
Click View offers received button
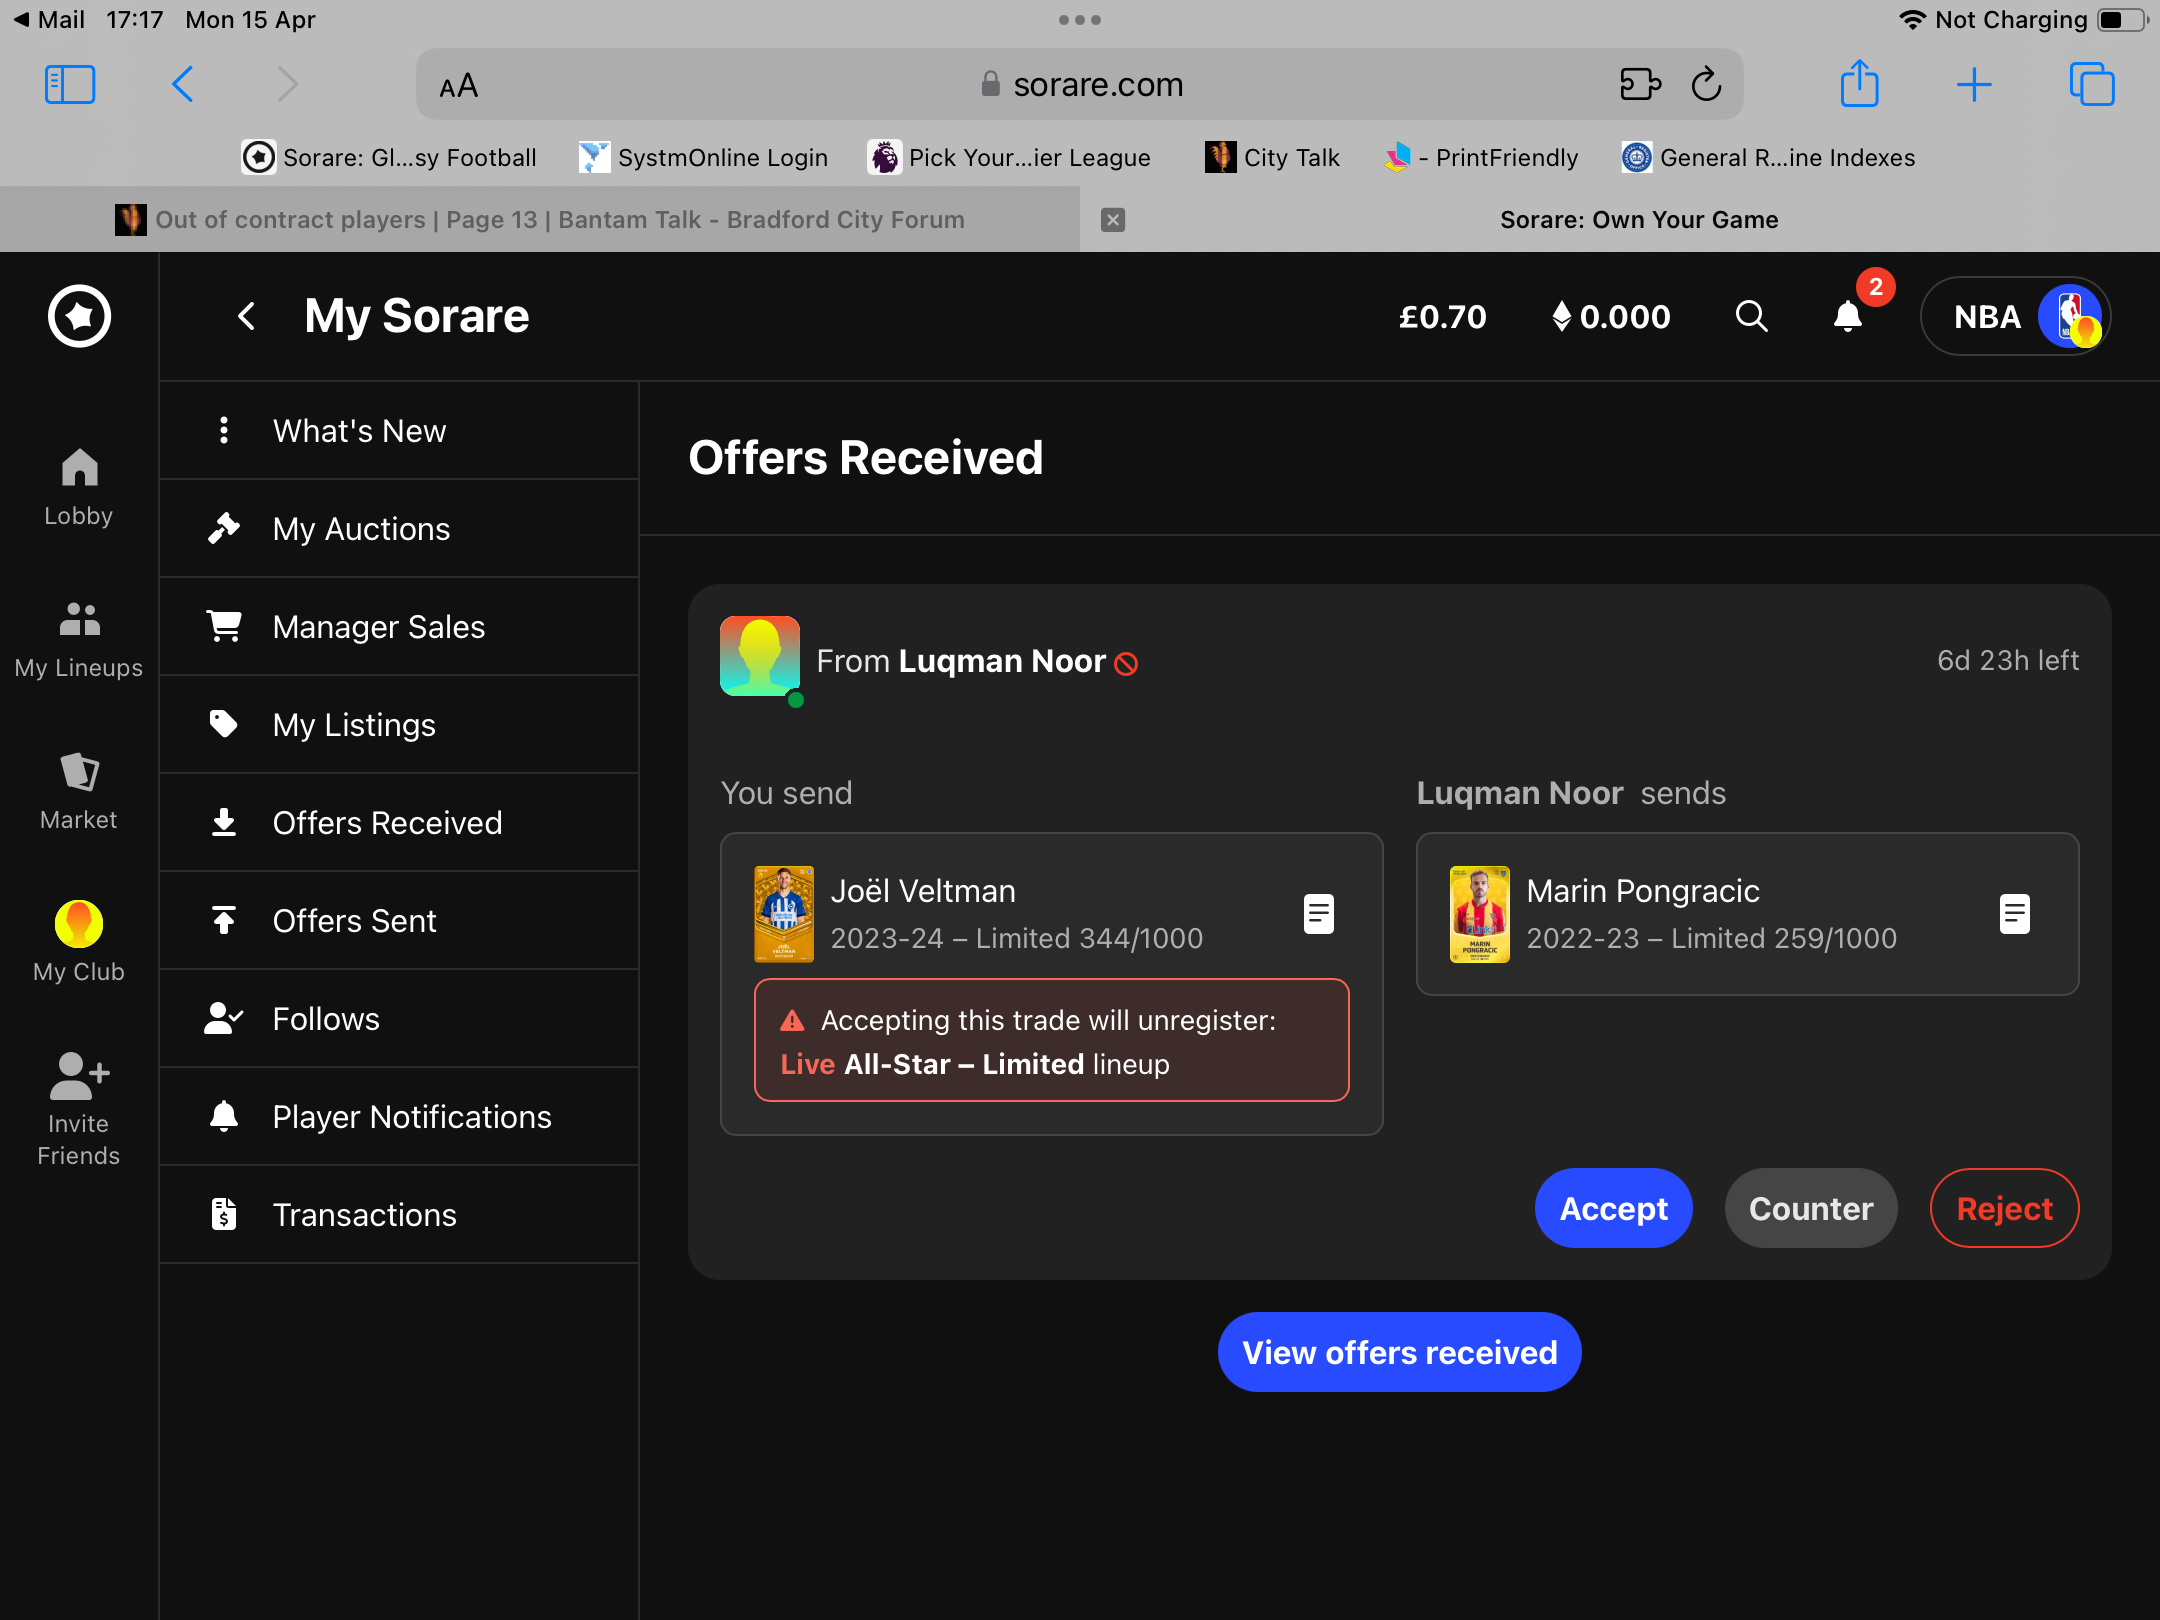(1399, 1352)
